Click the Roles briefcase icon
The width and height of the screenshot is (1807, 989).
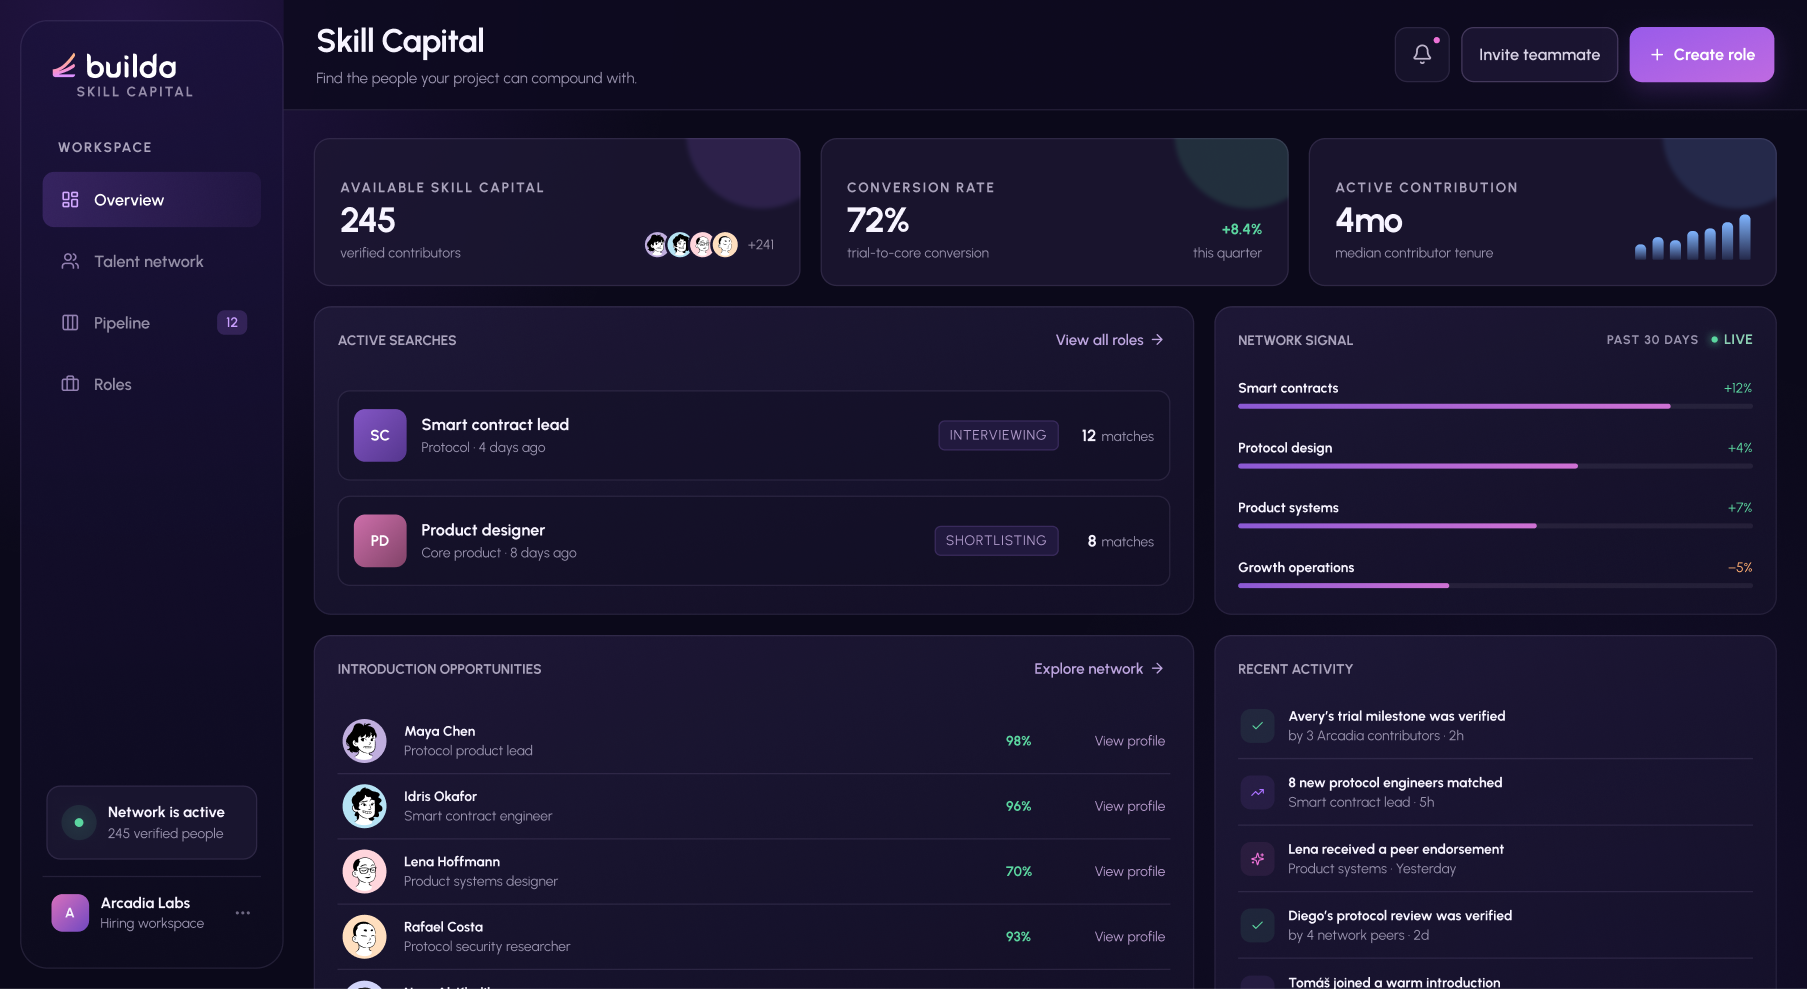point(70,384)
